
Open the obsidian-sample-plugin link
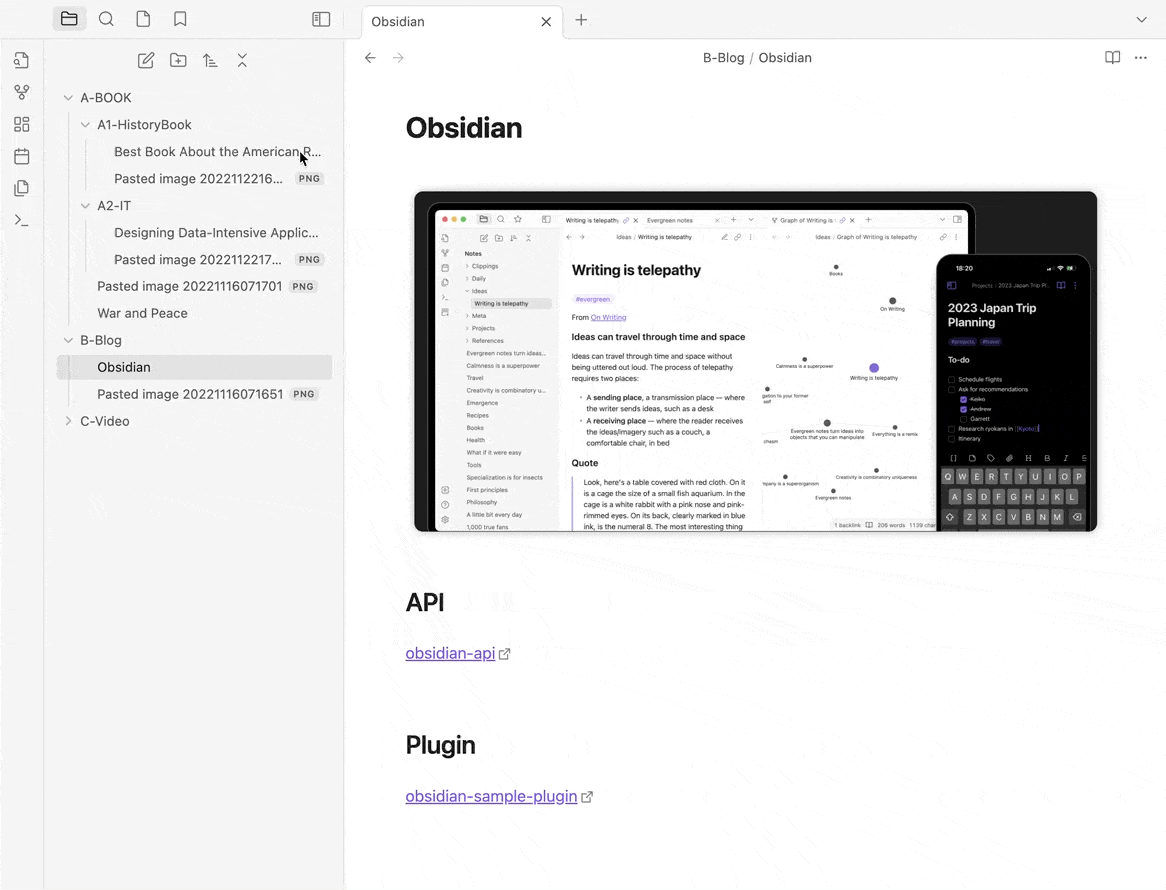click(491, 796)
